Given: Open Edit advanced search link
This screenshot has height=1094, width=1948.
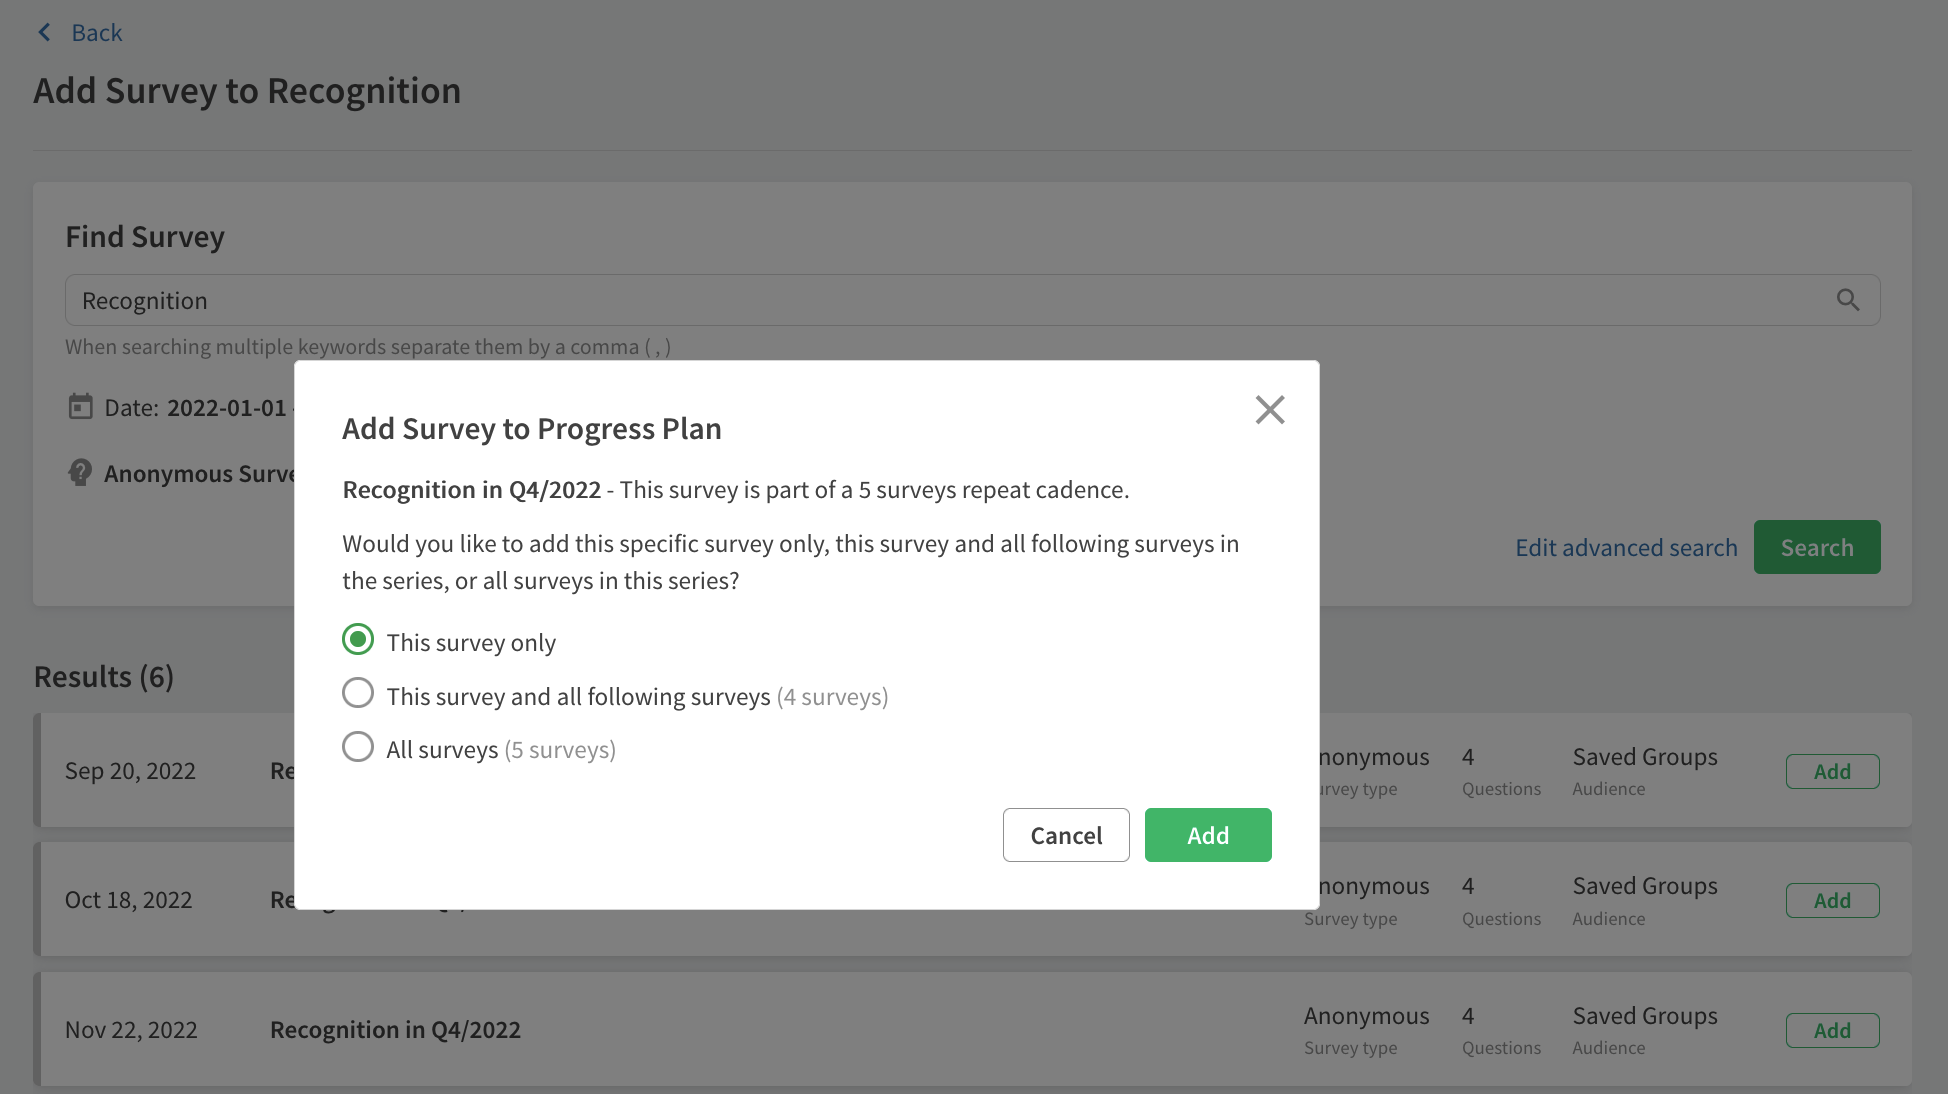Looking at the screenshot, I should point(1626,548).
